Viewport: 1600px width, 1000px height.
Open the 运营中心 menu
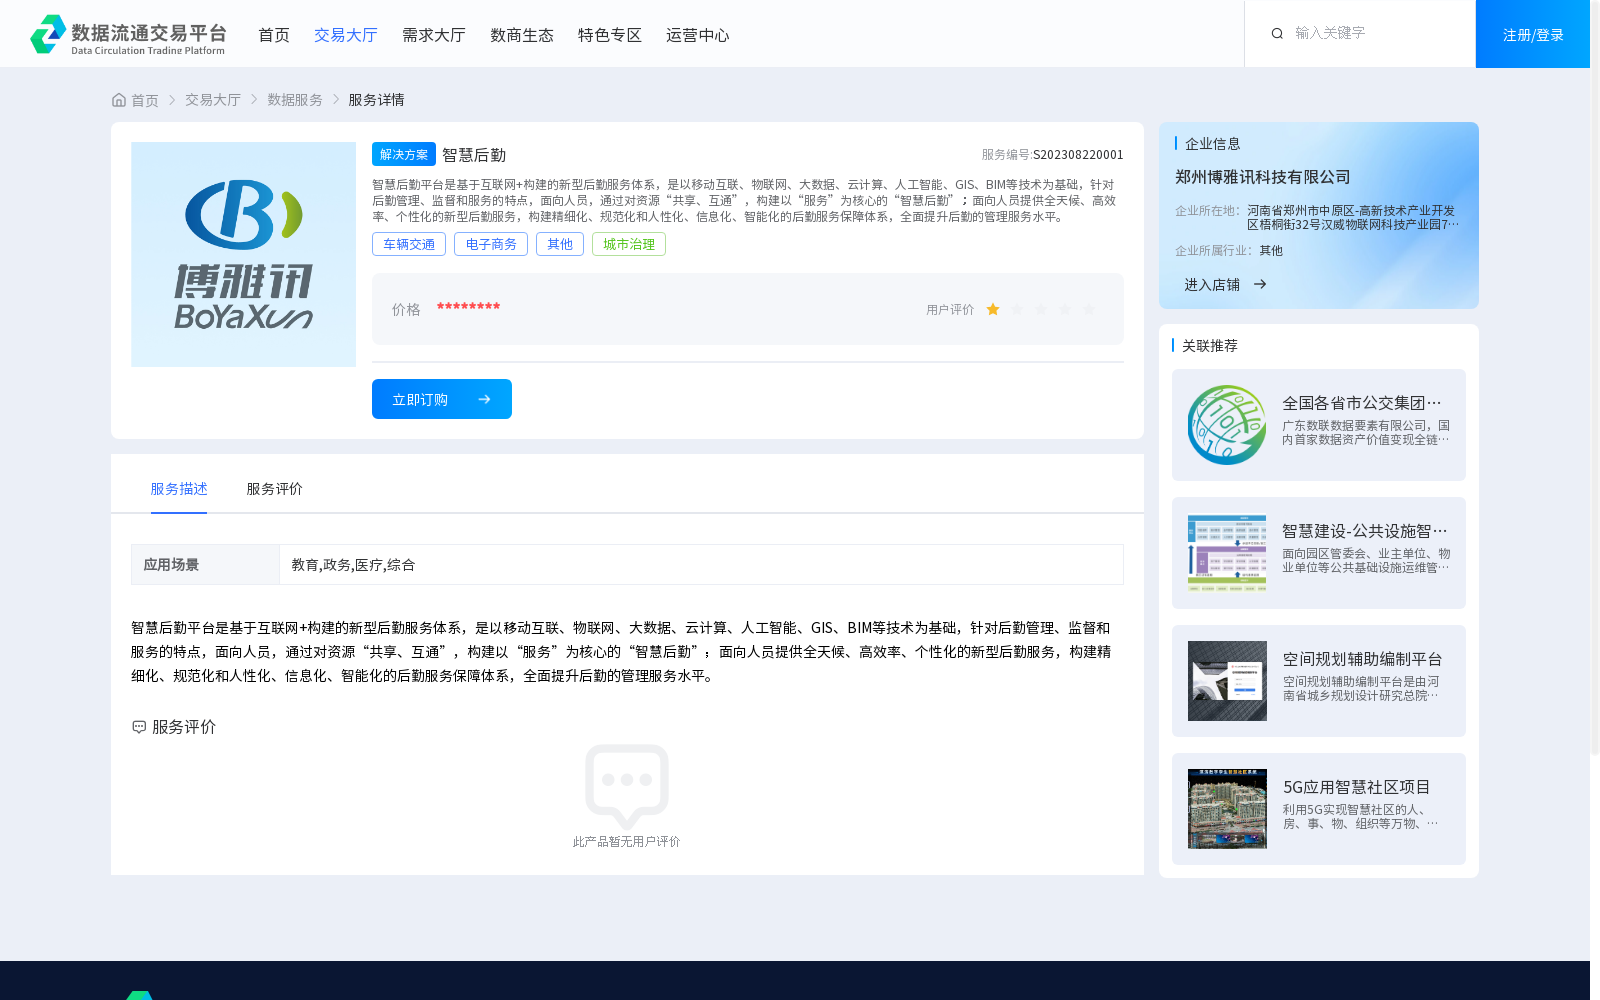tap(697, 34)
